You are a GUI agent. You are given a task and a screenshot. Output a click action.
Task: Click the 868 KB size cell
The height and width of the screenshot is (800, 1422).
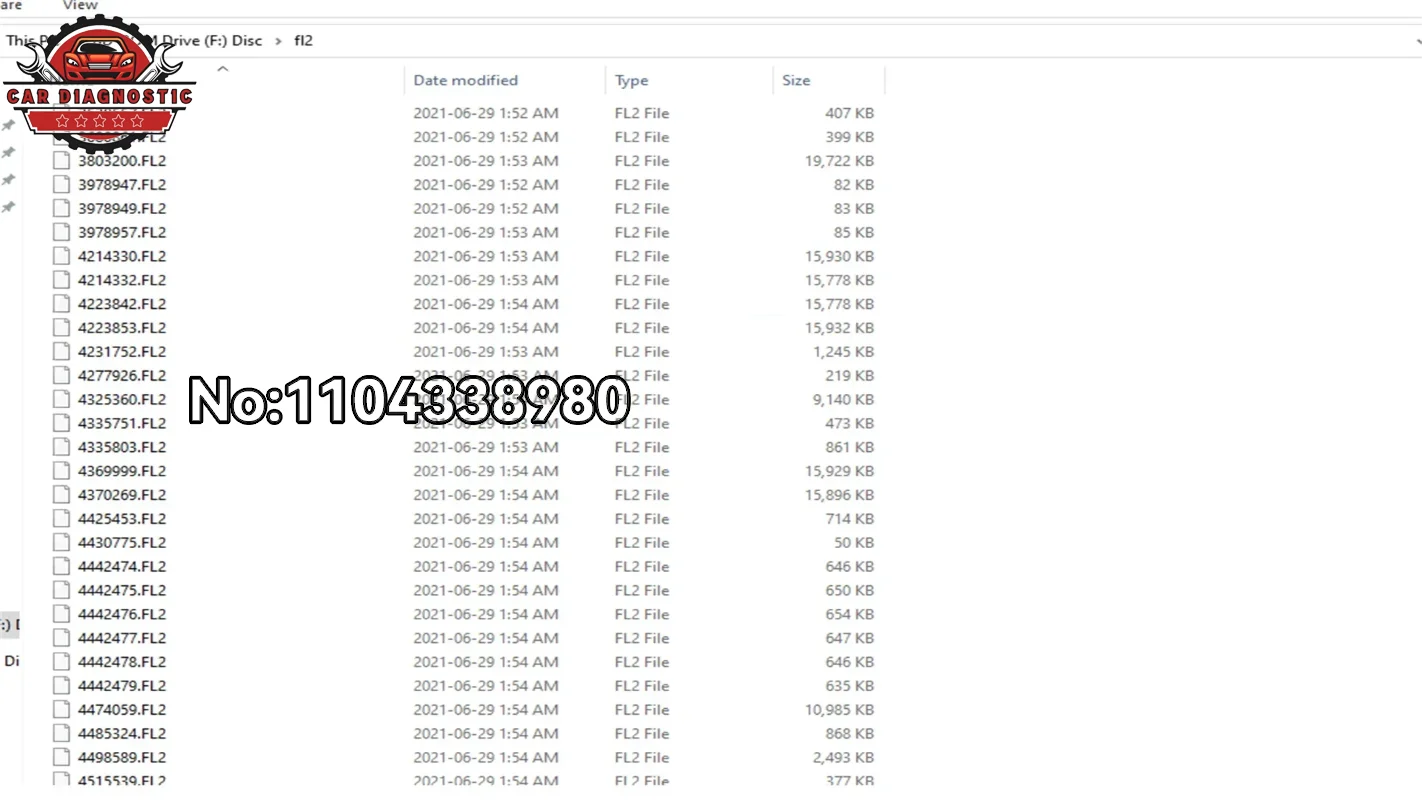(x=850, y=734)
